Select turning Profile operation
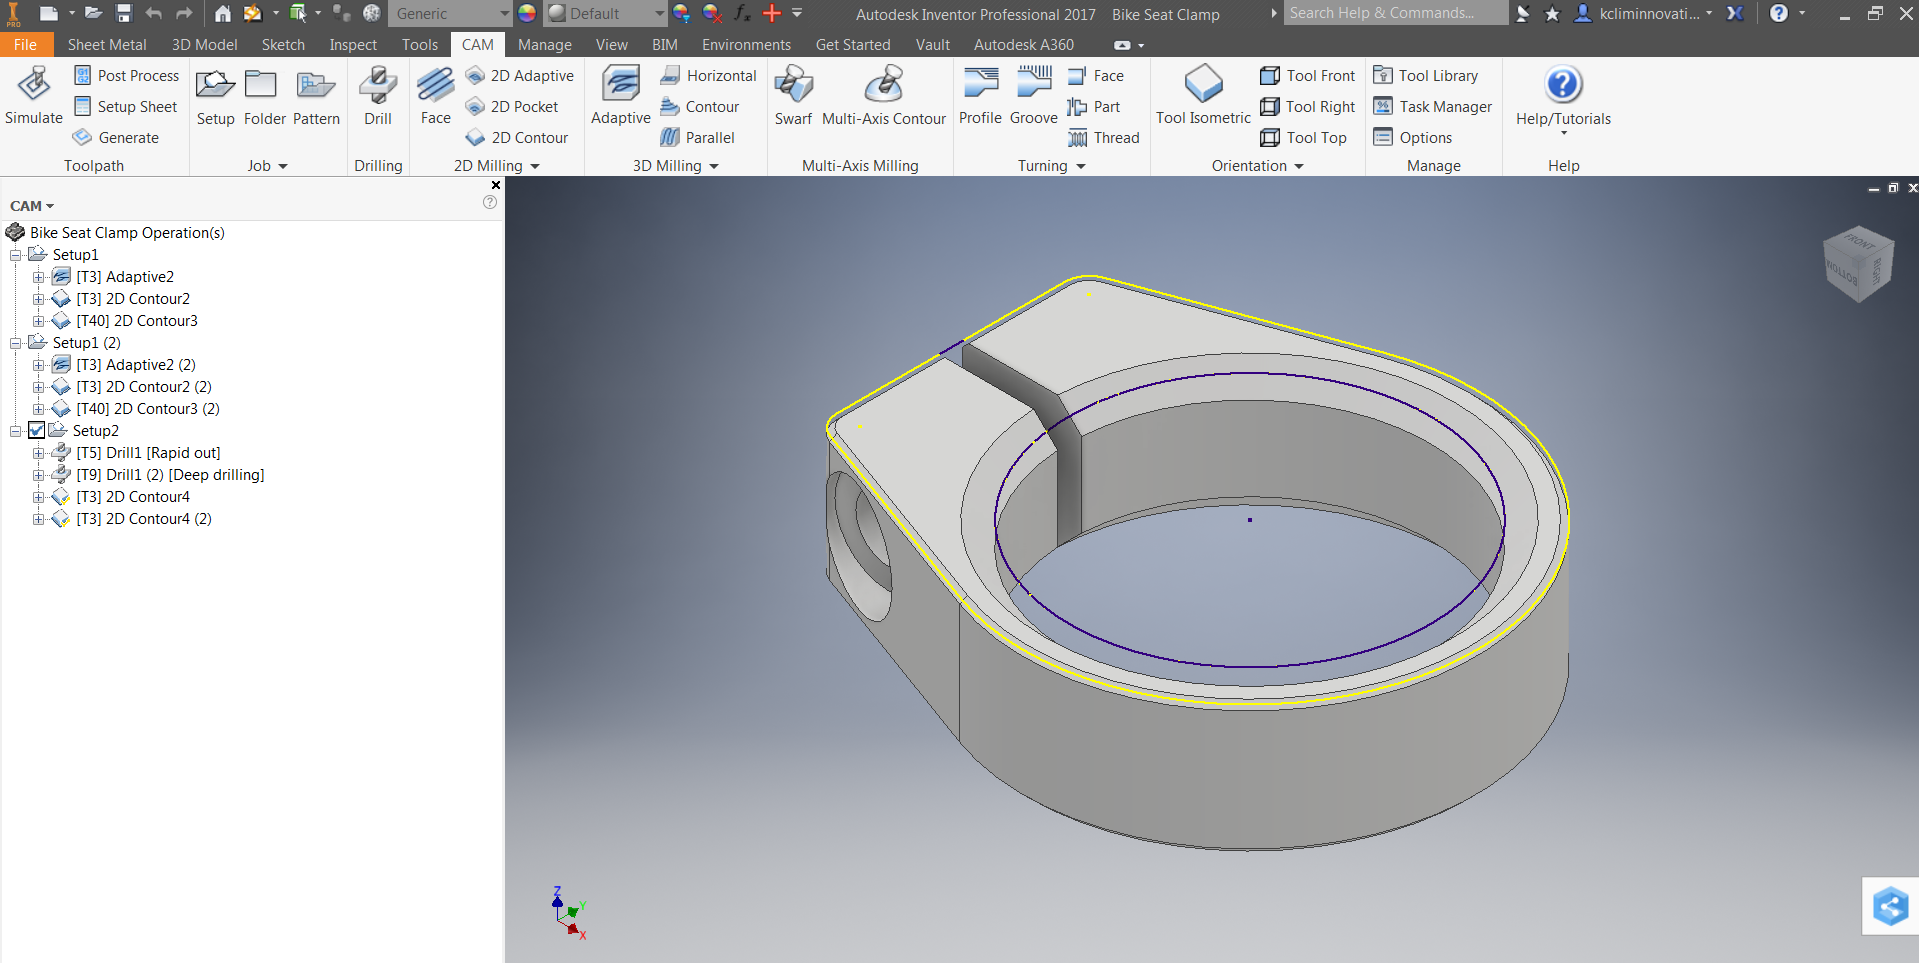This screenshot has height=963, width=1919. 980,96
